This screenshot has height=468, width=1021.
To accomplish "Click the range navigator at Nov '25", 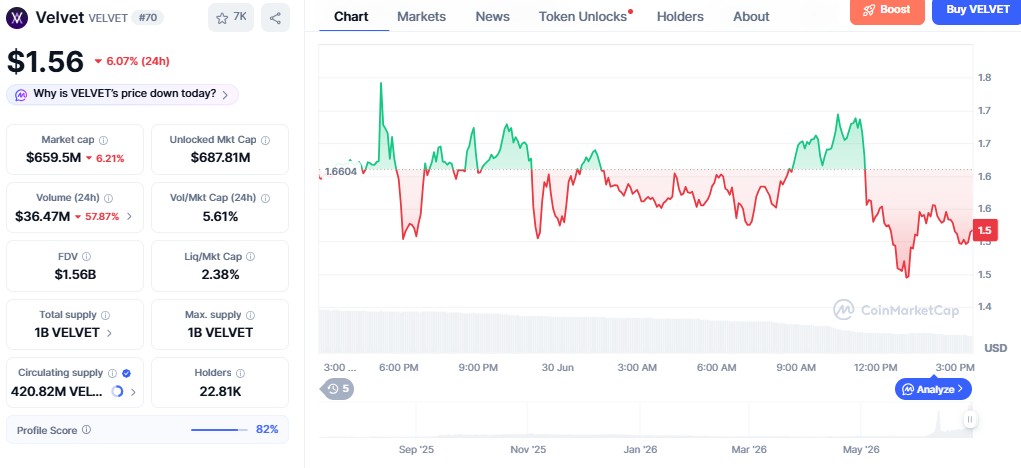I will click(528, 449).
